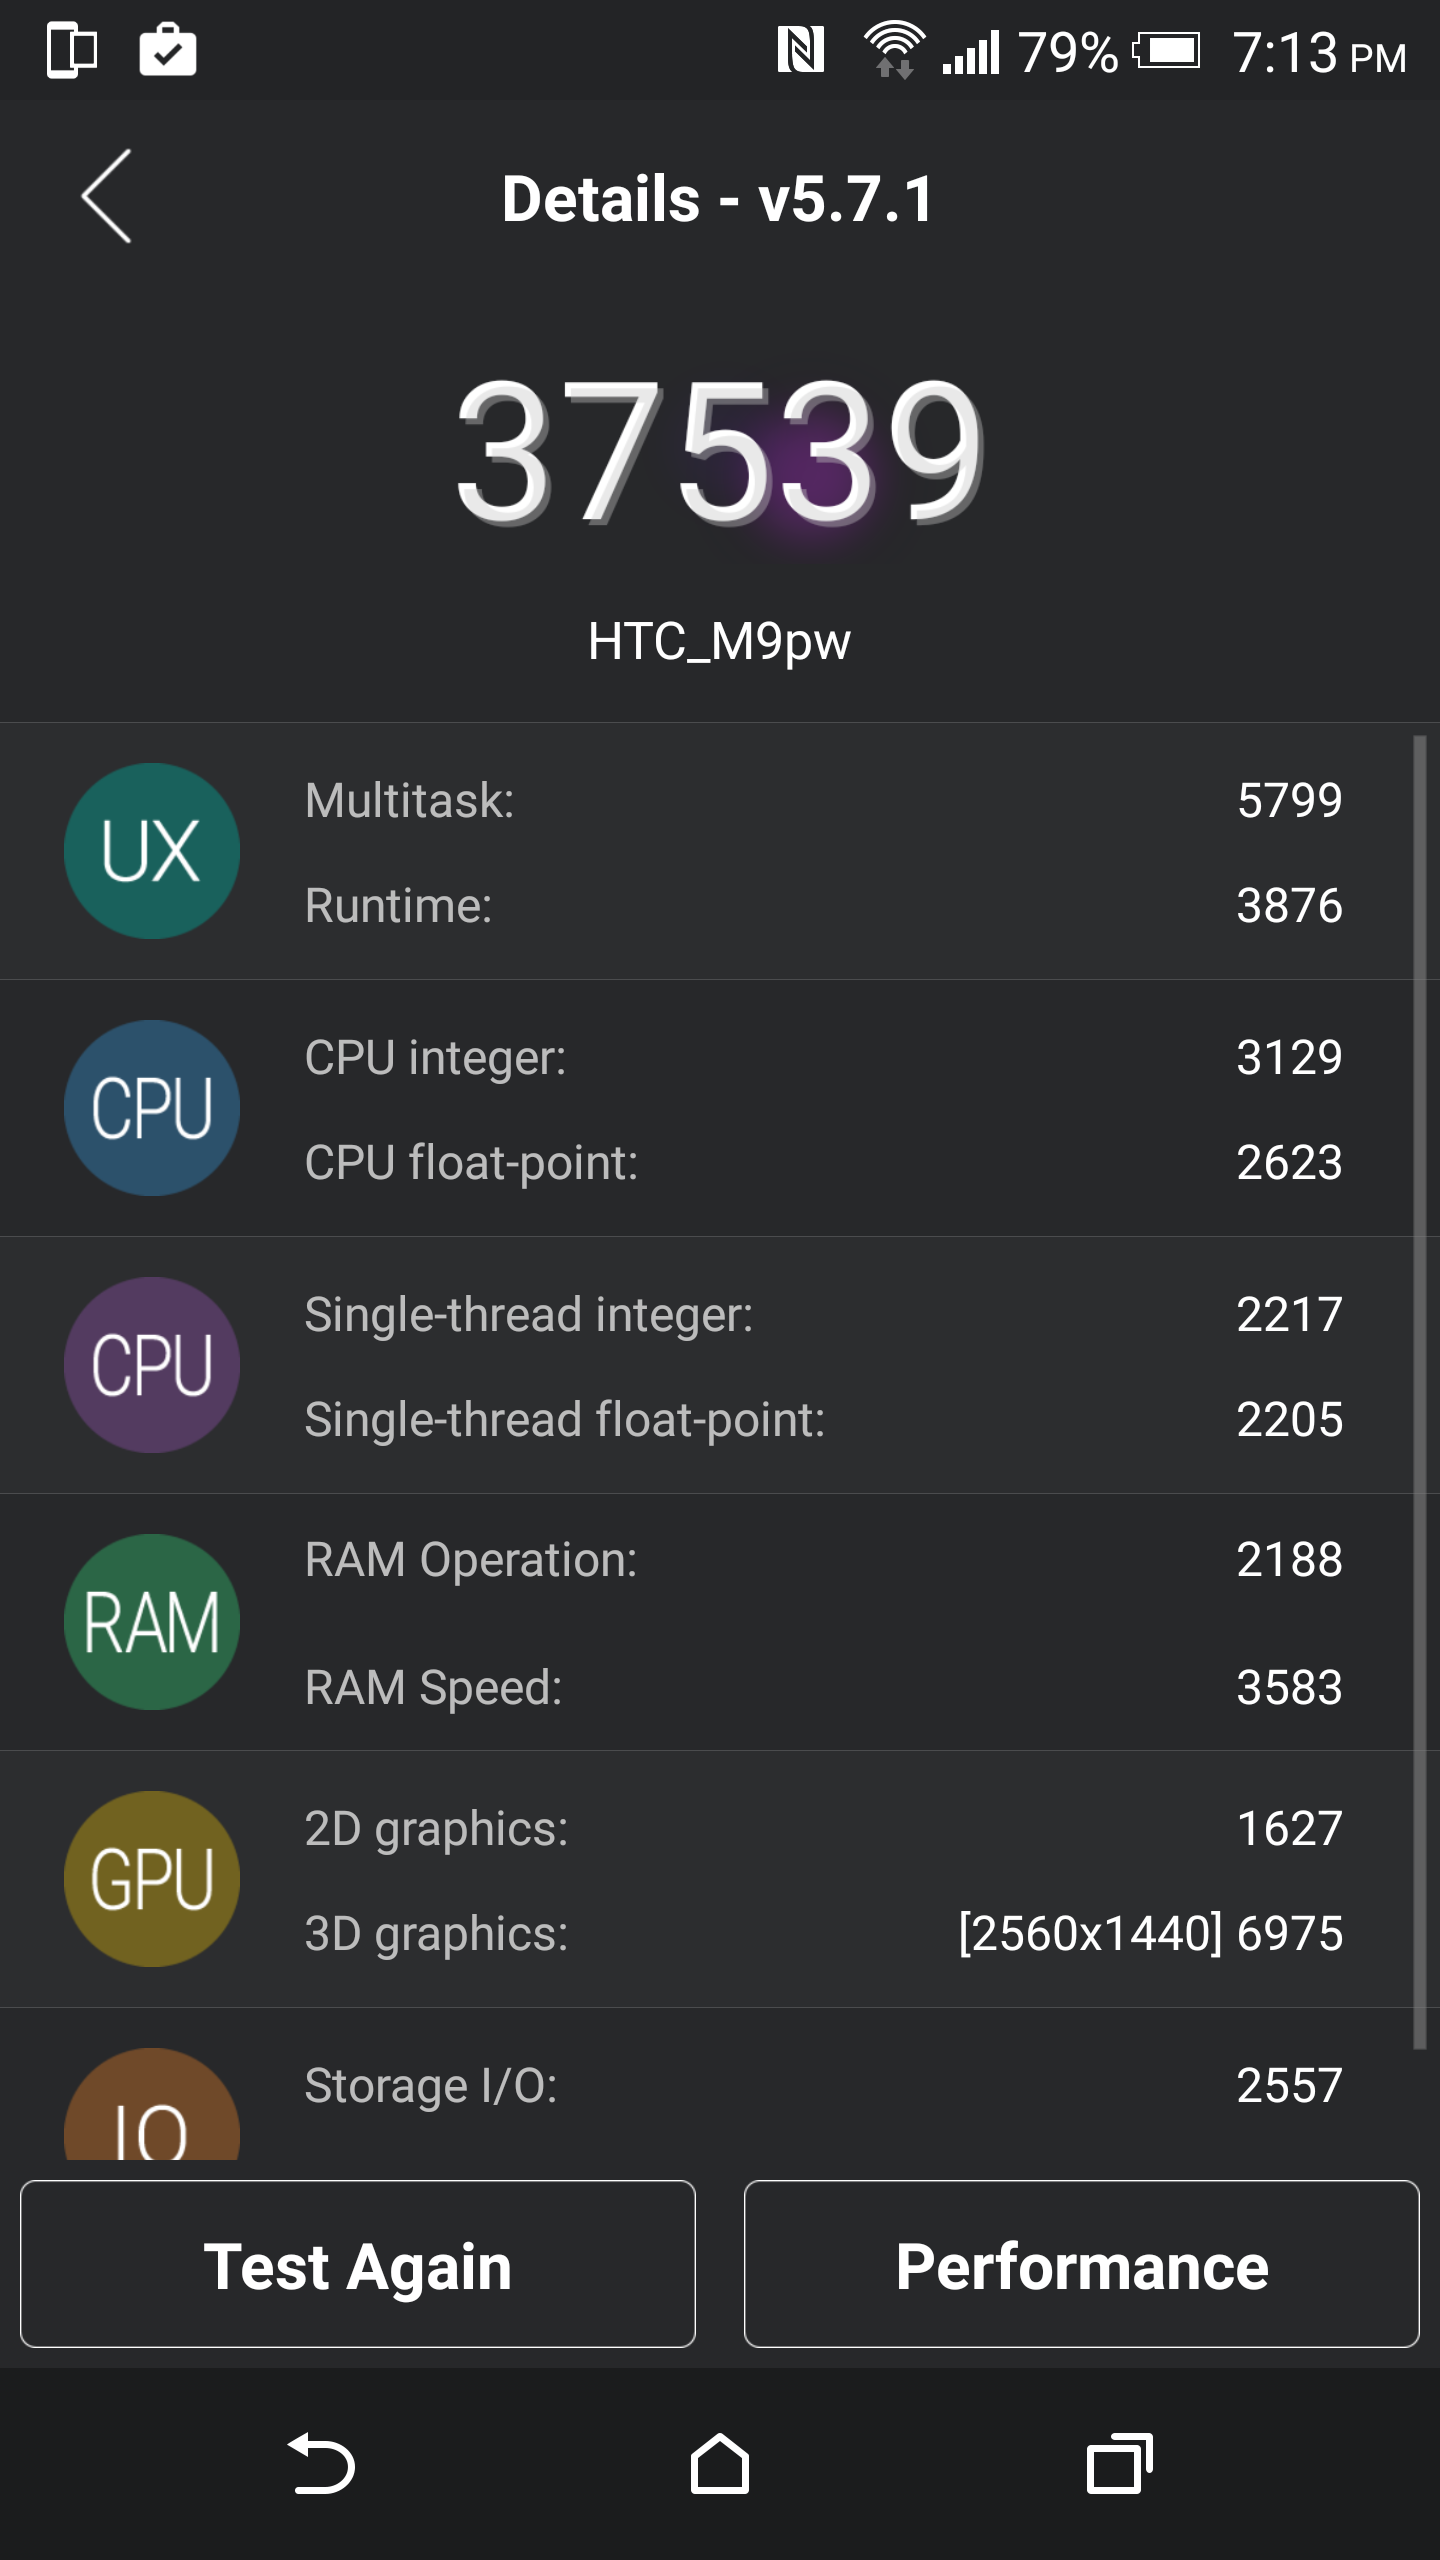Tap the NFC status bar icon
1440x2560 pixels.
(801, 50)
